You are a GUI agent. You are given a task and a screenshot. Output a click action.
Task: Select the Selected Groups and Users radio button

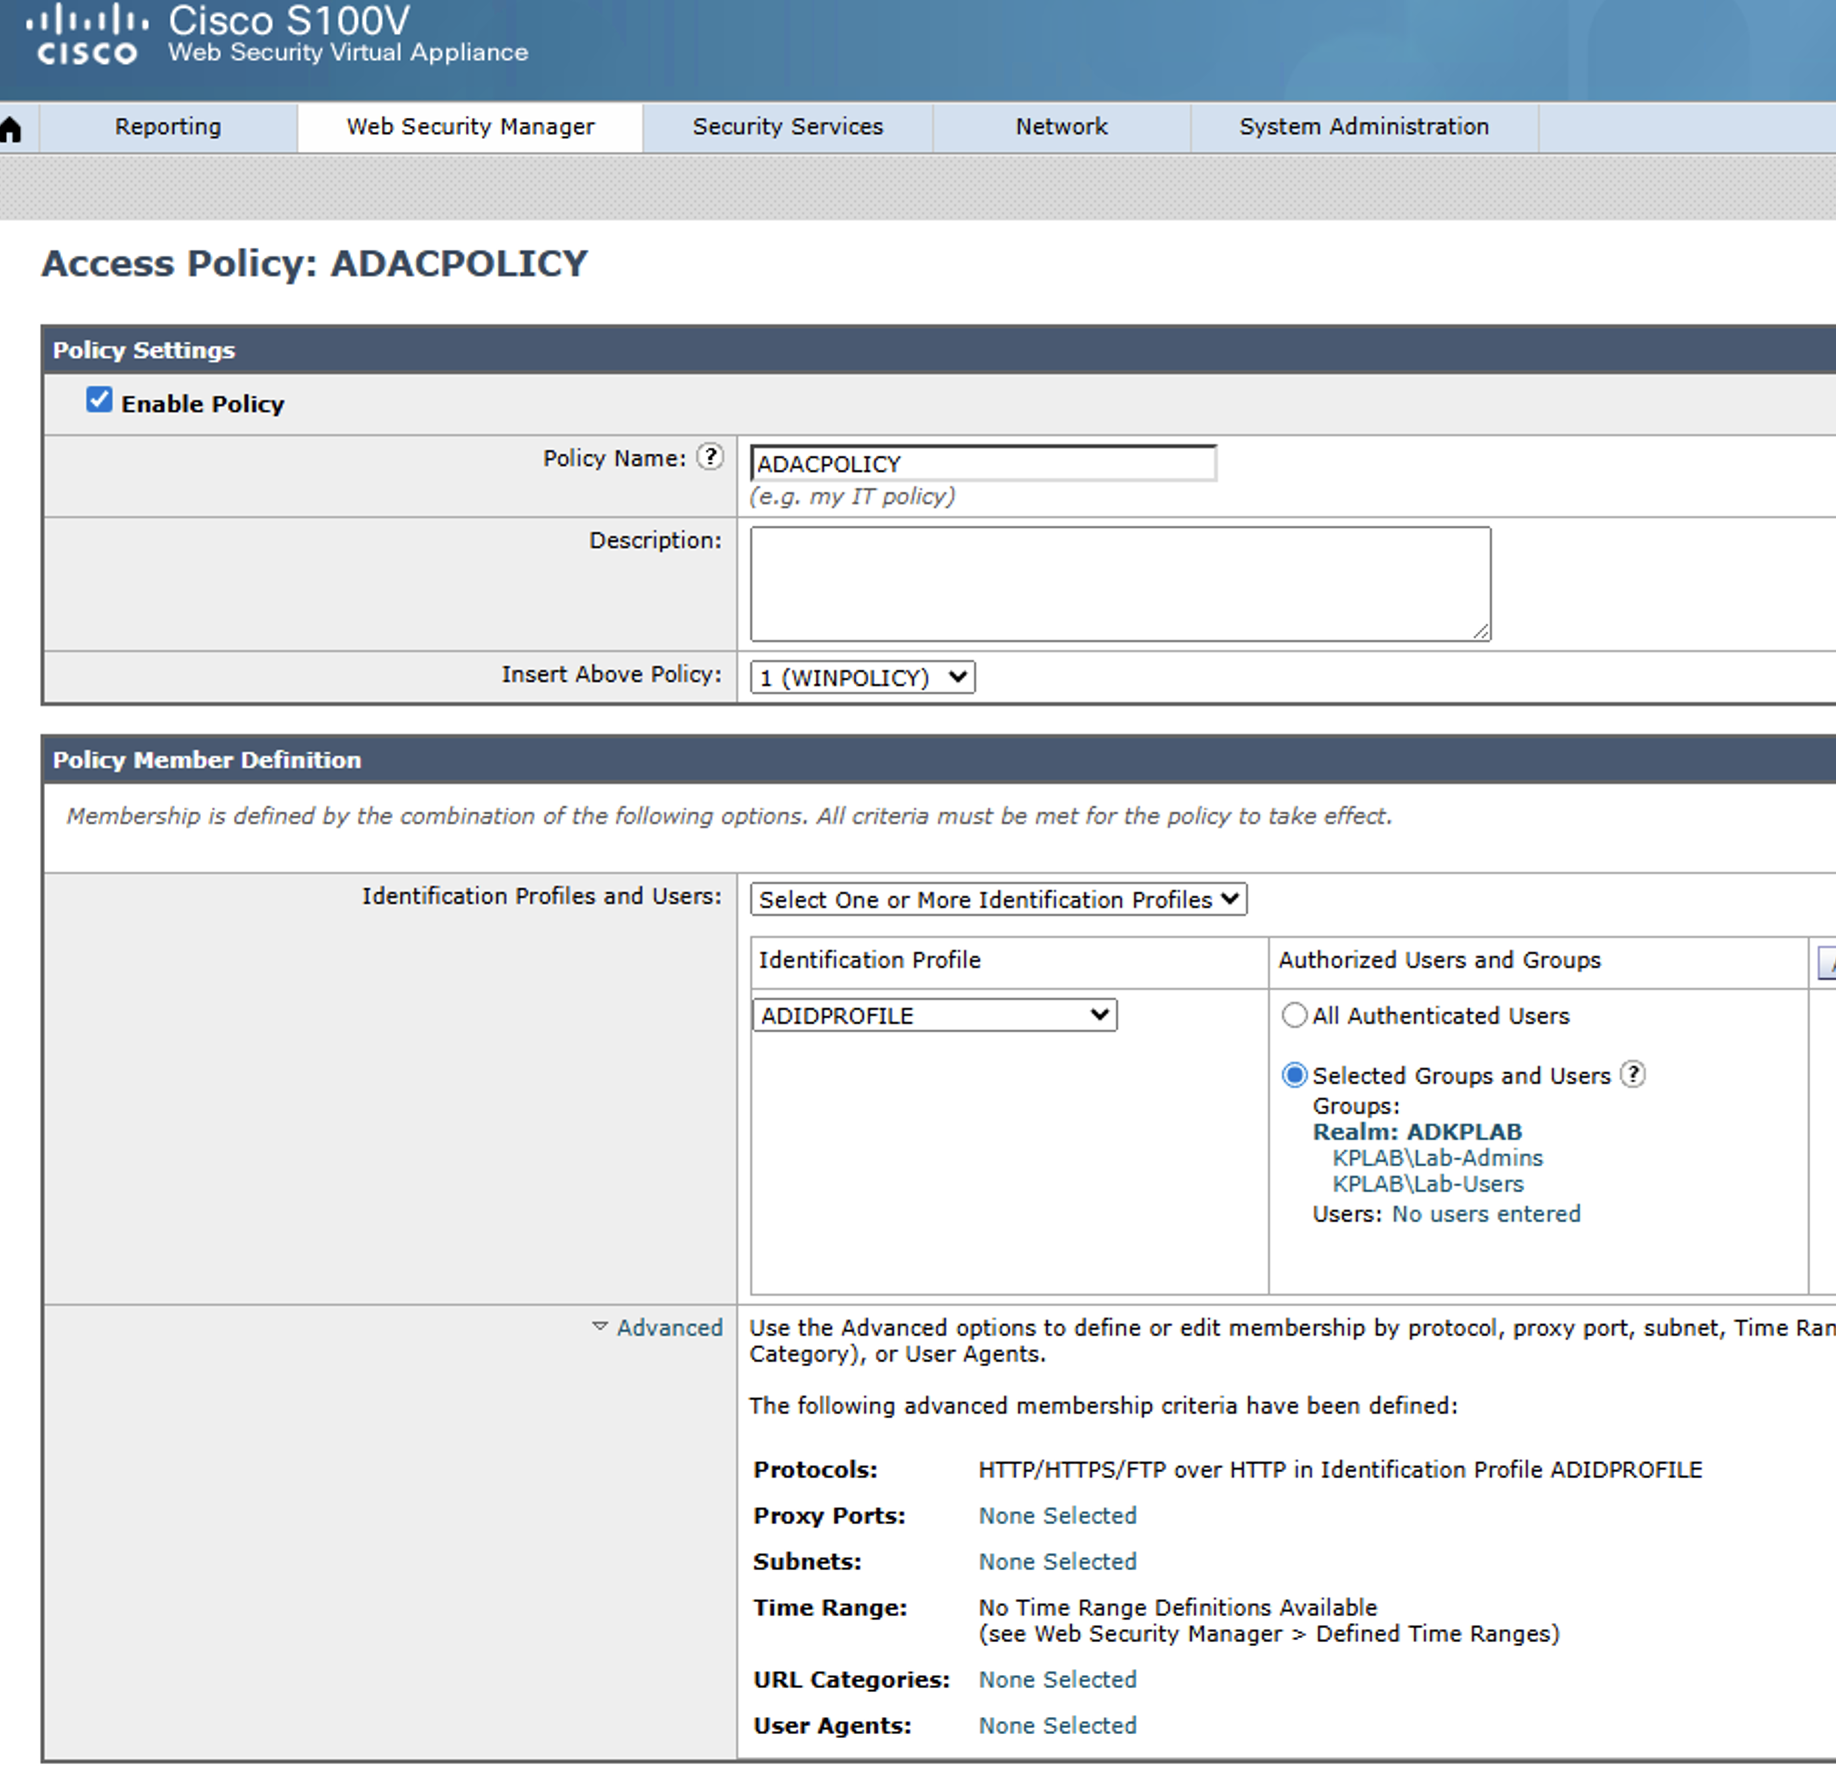pyautogui.click(x=1294, y=1075)
